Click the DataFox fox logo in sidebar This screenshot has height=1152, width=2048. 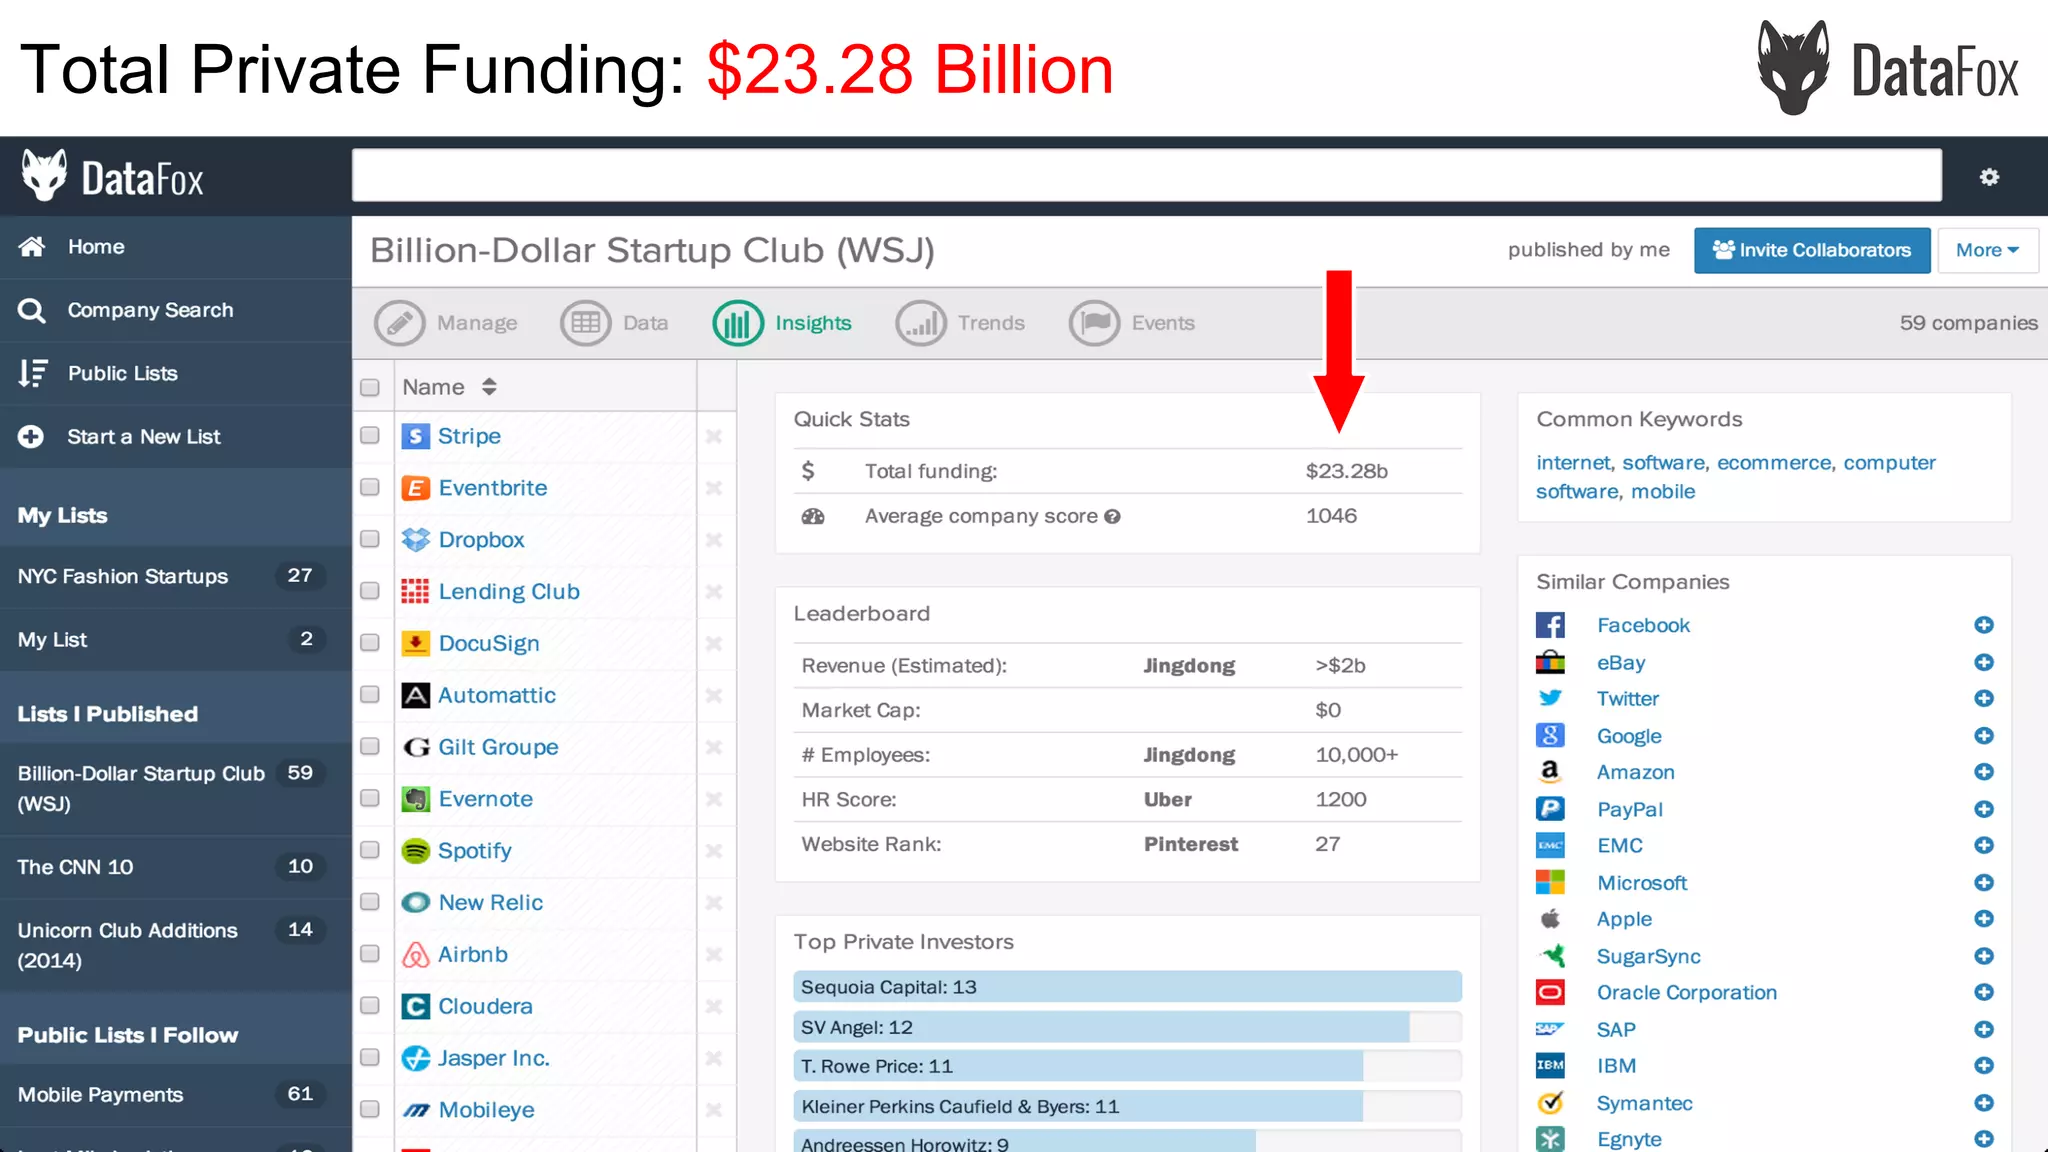pyautogui.click(x=44, y=176)
